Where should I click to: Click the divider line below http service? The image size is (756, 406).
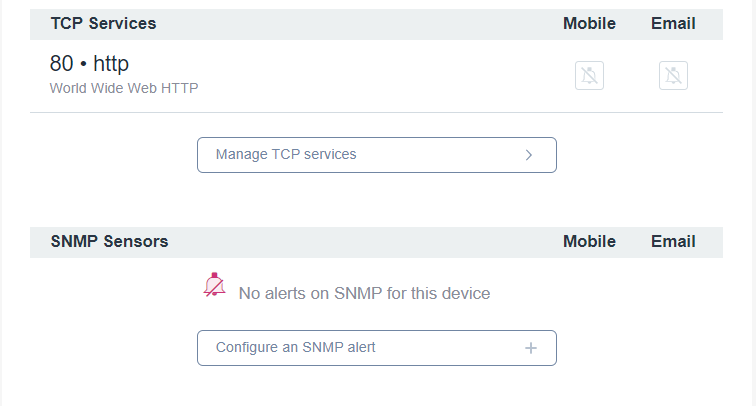[x=376, y=112]
